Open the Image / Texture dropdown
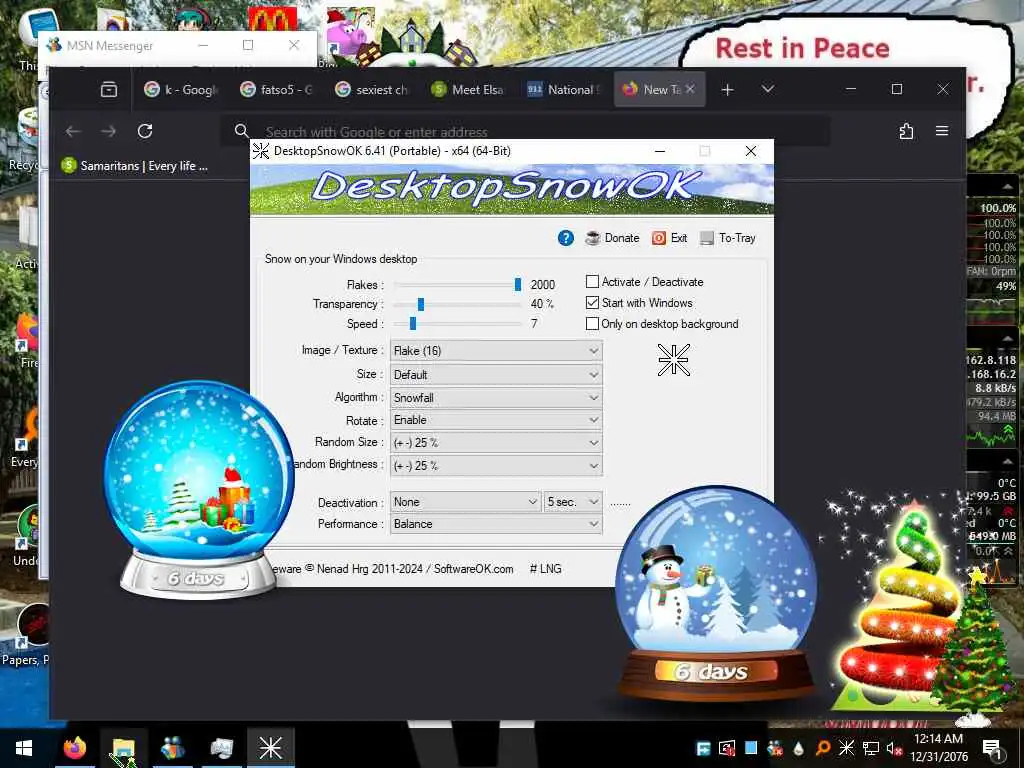This screenshot has height=768, width=1024. [496, 351]
